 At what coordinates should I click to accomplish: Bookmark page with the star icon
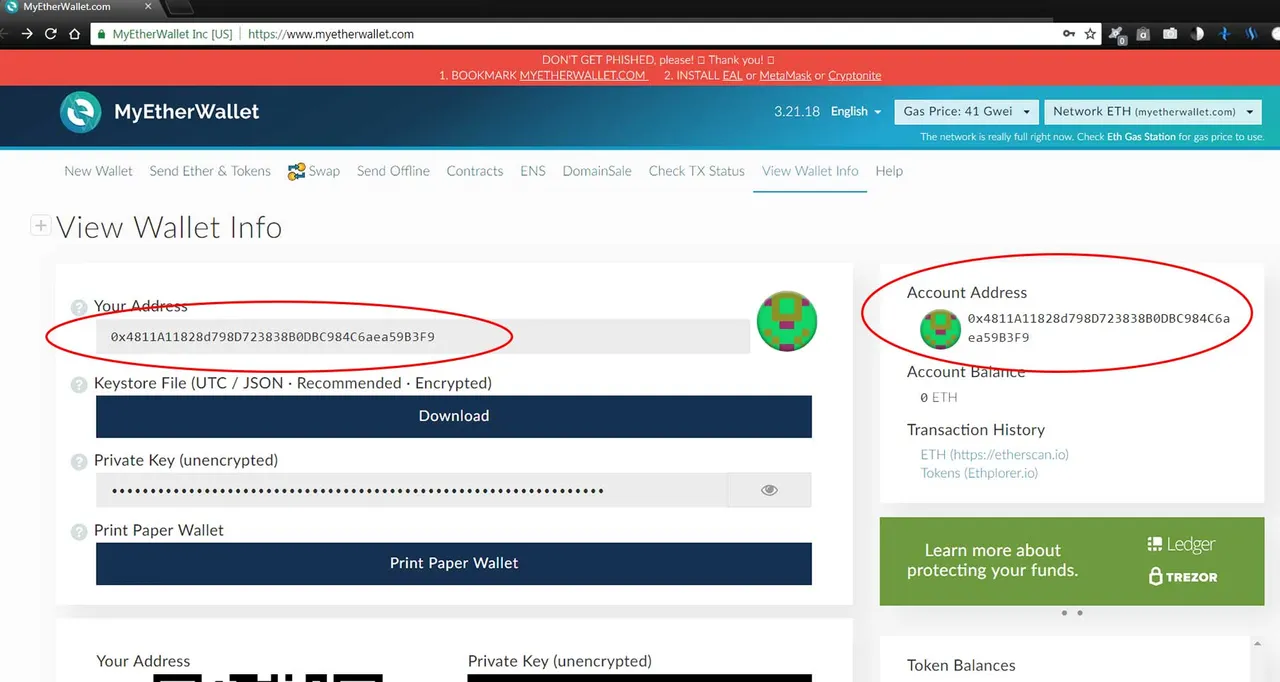pyautogui.click(x=1090, y=34)
